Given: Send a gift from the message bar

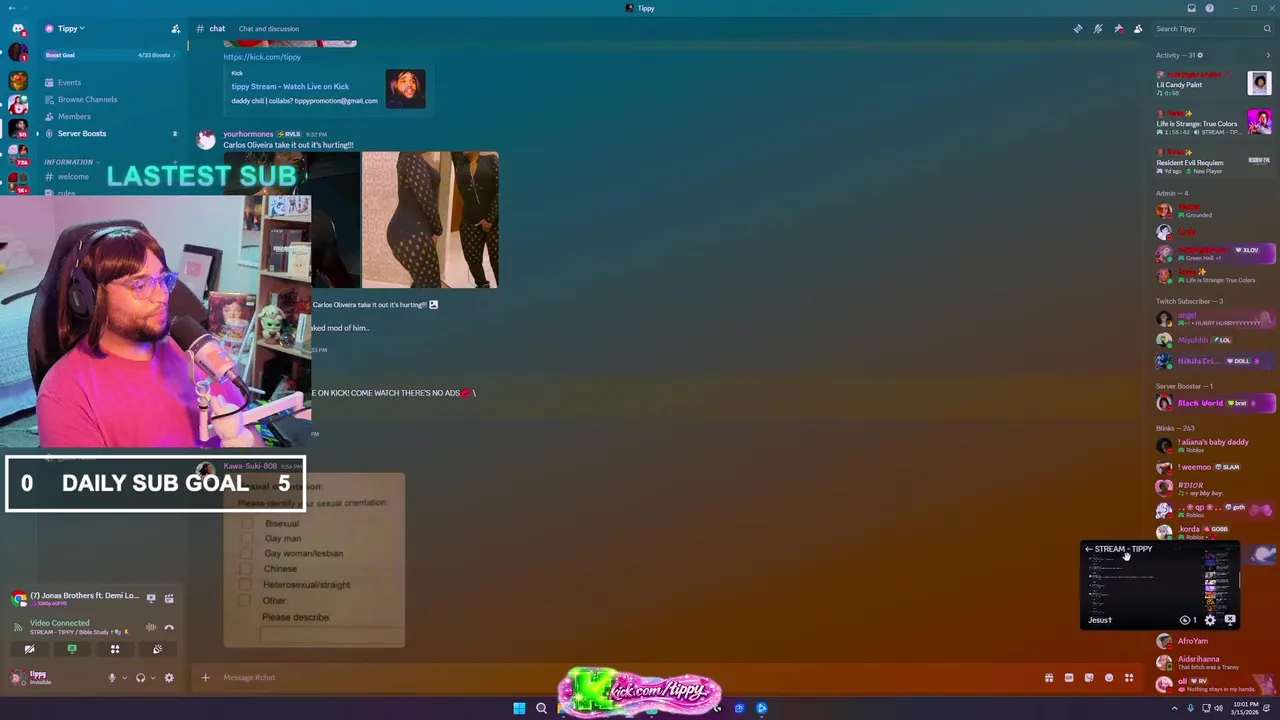Looking at the screenshot, I should pos(1049,678).
